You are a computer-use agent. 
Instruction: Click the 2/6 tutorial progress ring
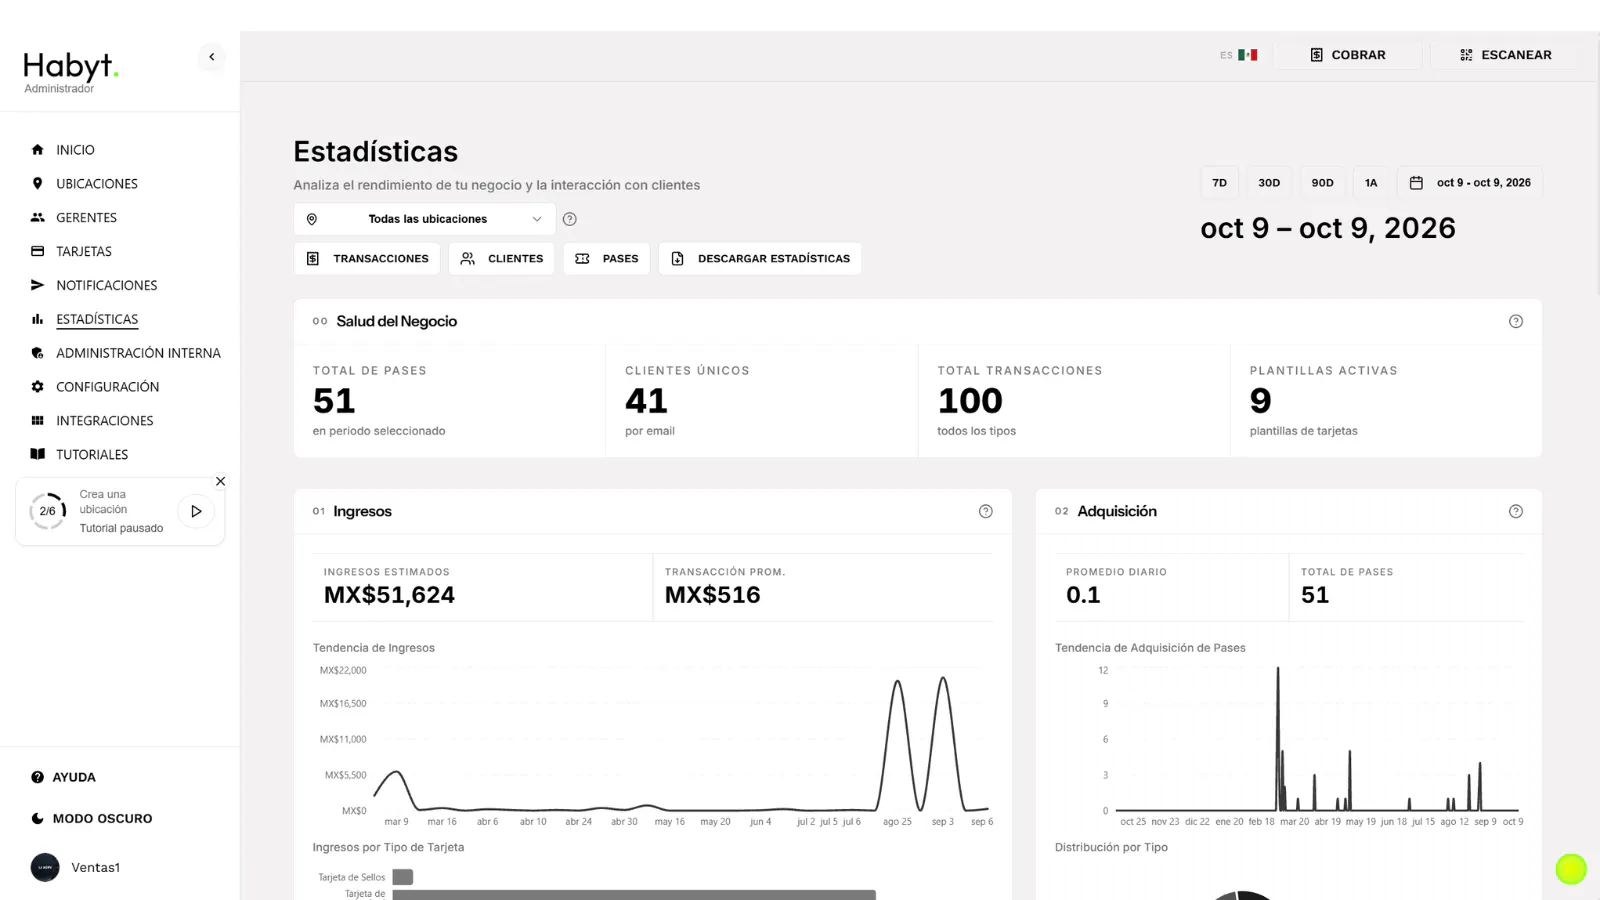tap(48, 511)
